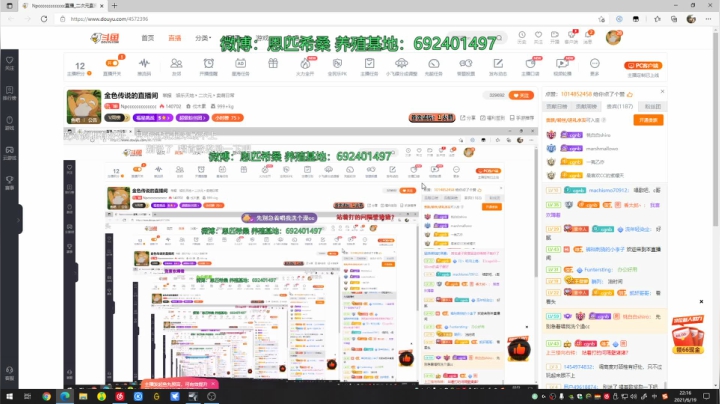This screenshot has height=404, width=720.
Task: Add page to favorites star icon
Action: [602, 19]
